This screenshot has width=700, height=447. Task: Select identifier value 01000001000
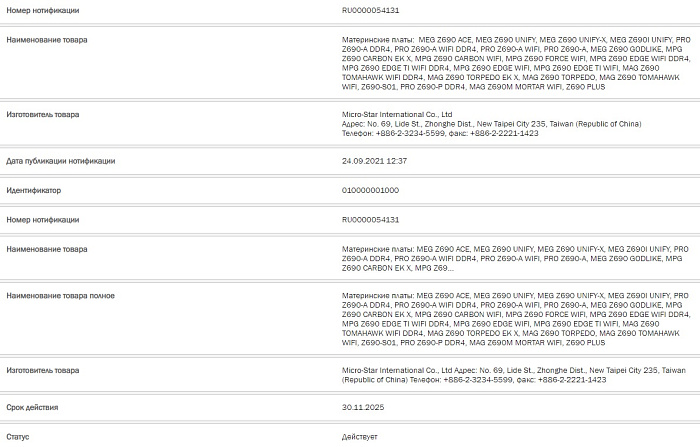pyautogui.click(x=371, y=190)
